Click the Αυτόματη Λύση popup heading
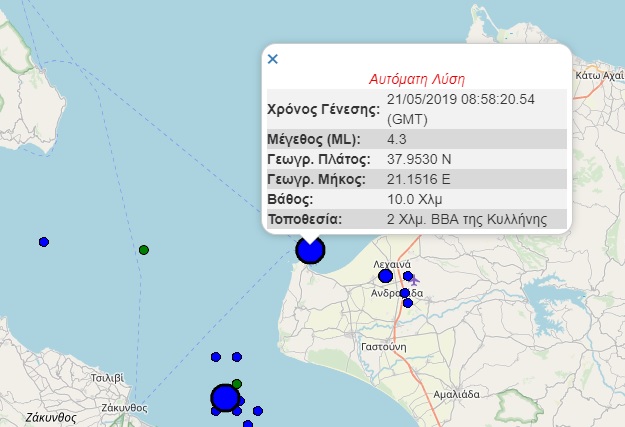Viewport: 625px width, 427px height. pos(417,79)
